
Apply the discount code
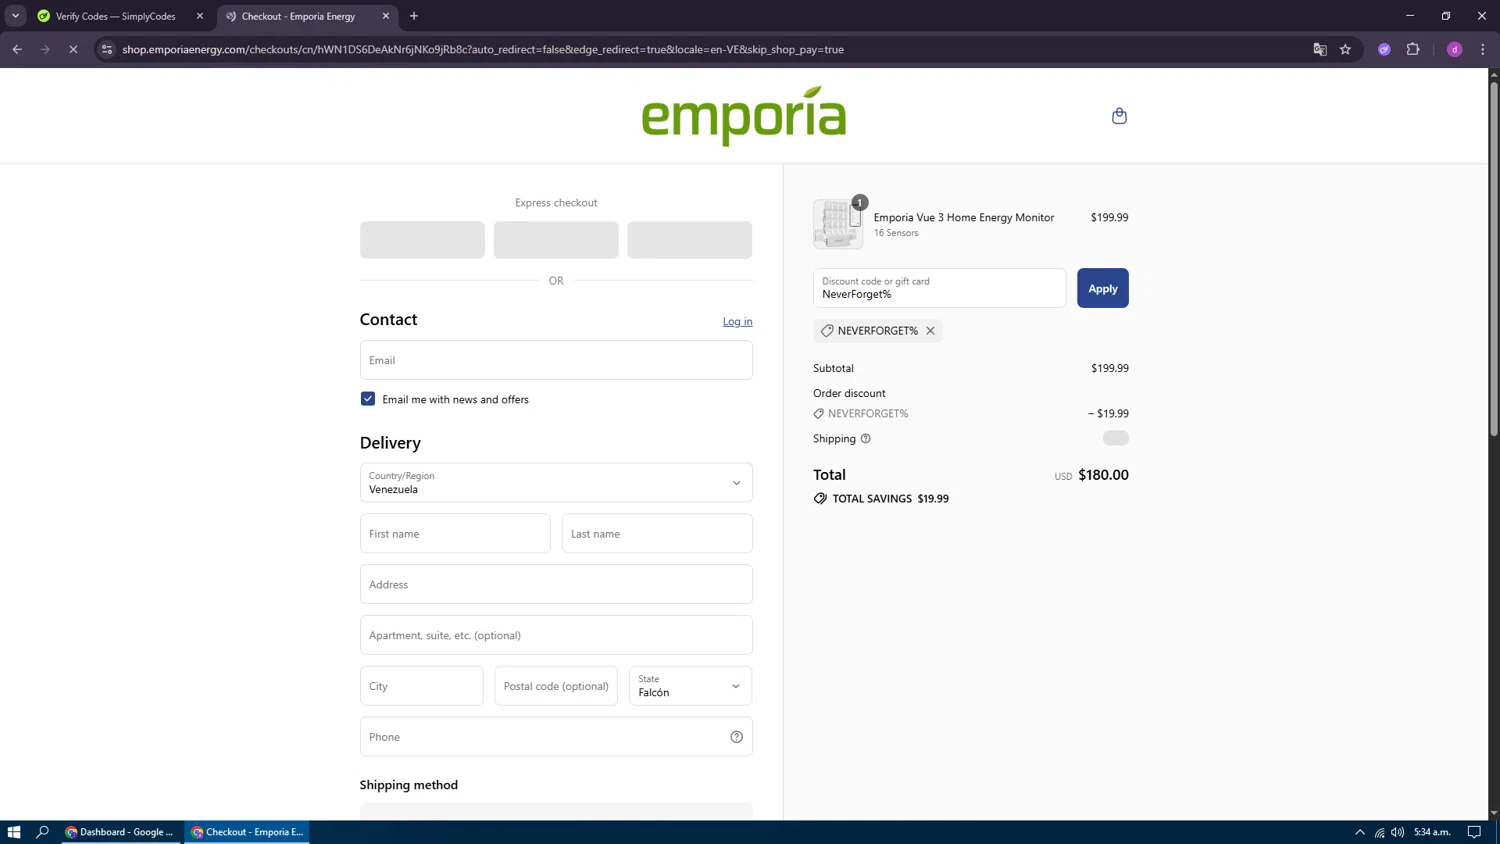click(1102, 288)
